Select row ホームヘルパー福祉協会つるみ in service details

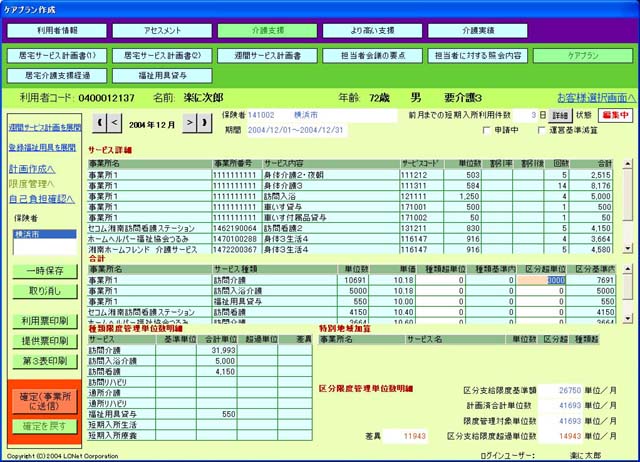350,239
